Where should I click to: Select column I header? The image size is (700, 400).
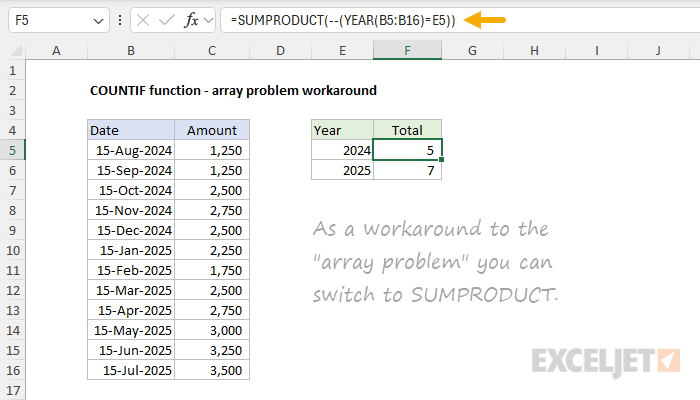tap(596, 51)
